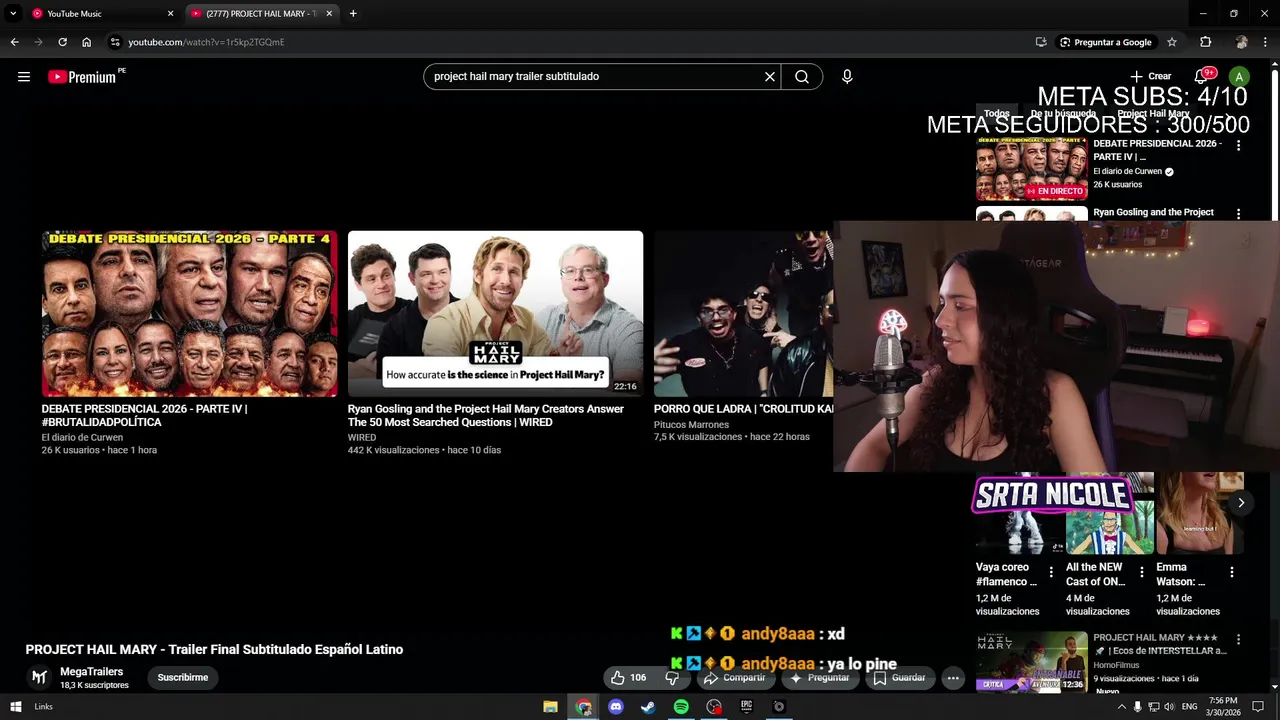Open the MegaTrailers channel avatar

(x=39, y=678)
